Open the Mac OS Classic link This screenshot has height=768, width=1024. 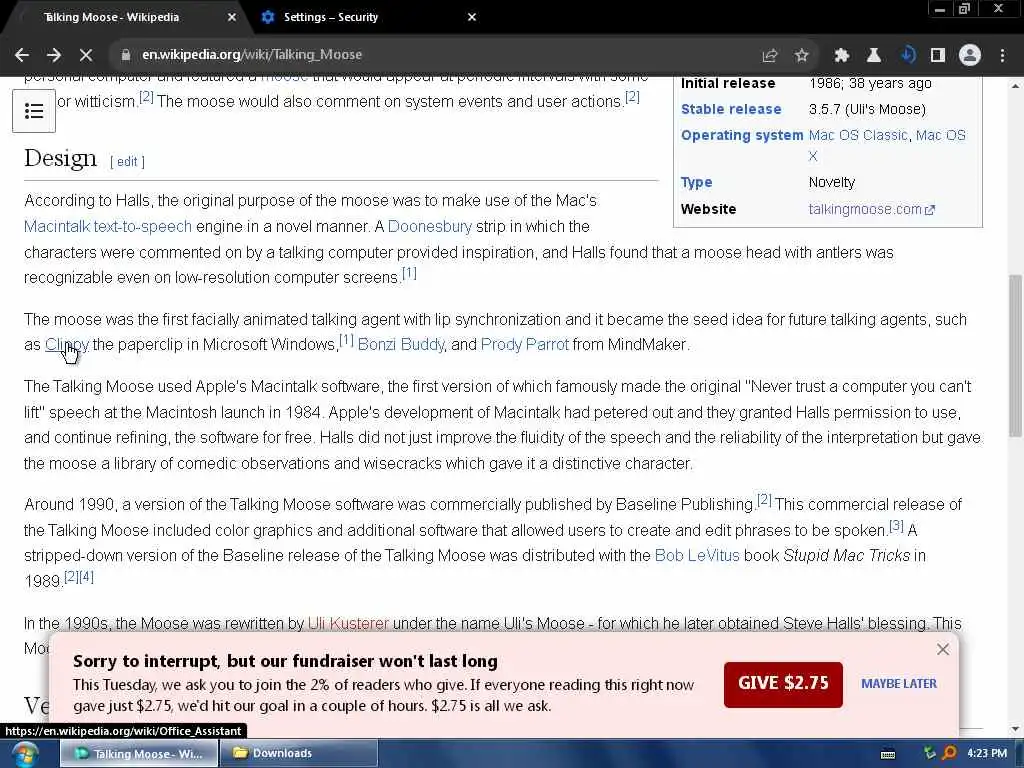point(858,135)
